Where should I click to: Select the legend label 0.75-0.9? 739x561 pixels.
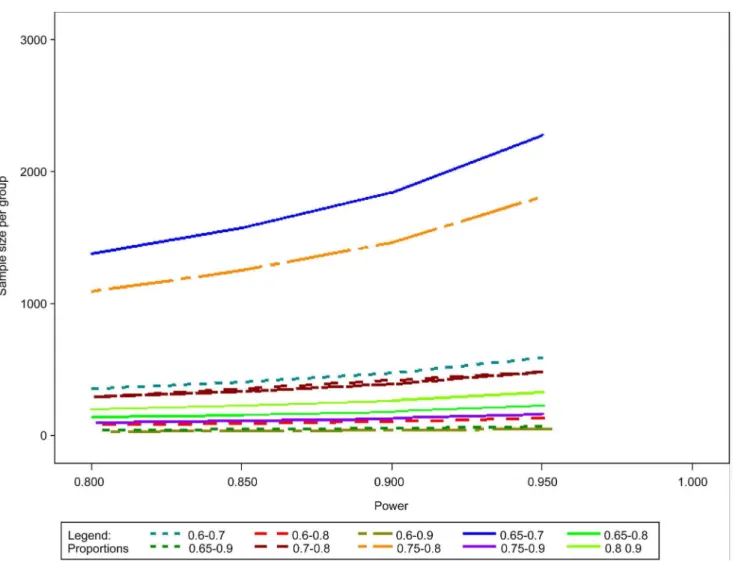click(x=523, y=549)
